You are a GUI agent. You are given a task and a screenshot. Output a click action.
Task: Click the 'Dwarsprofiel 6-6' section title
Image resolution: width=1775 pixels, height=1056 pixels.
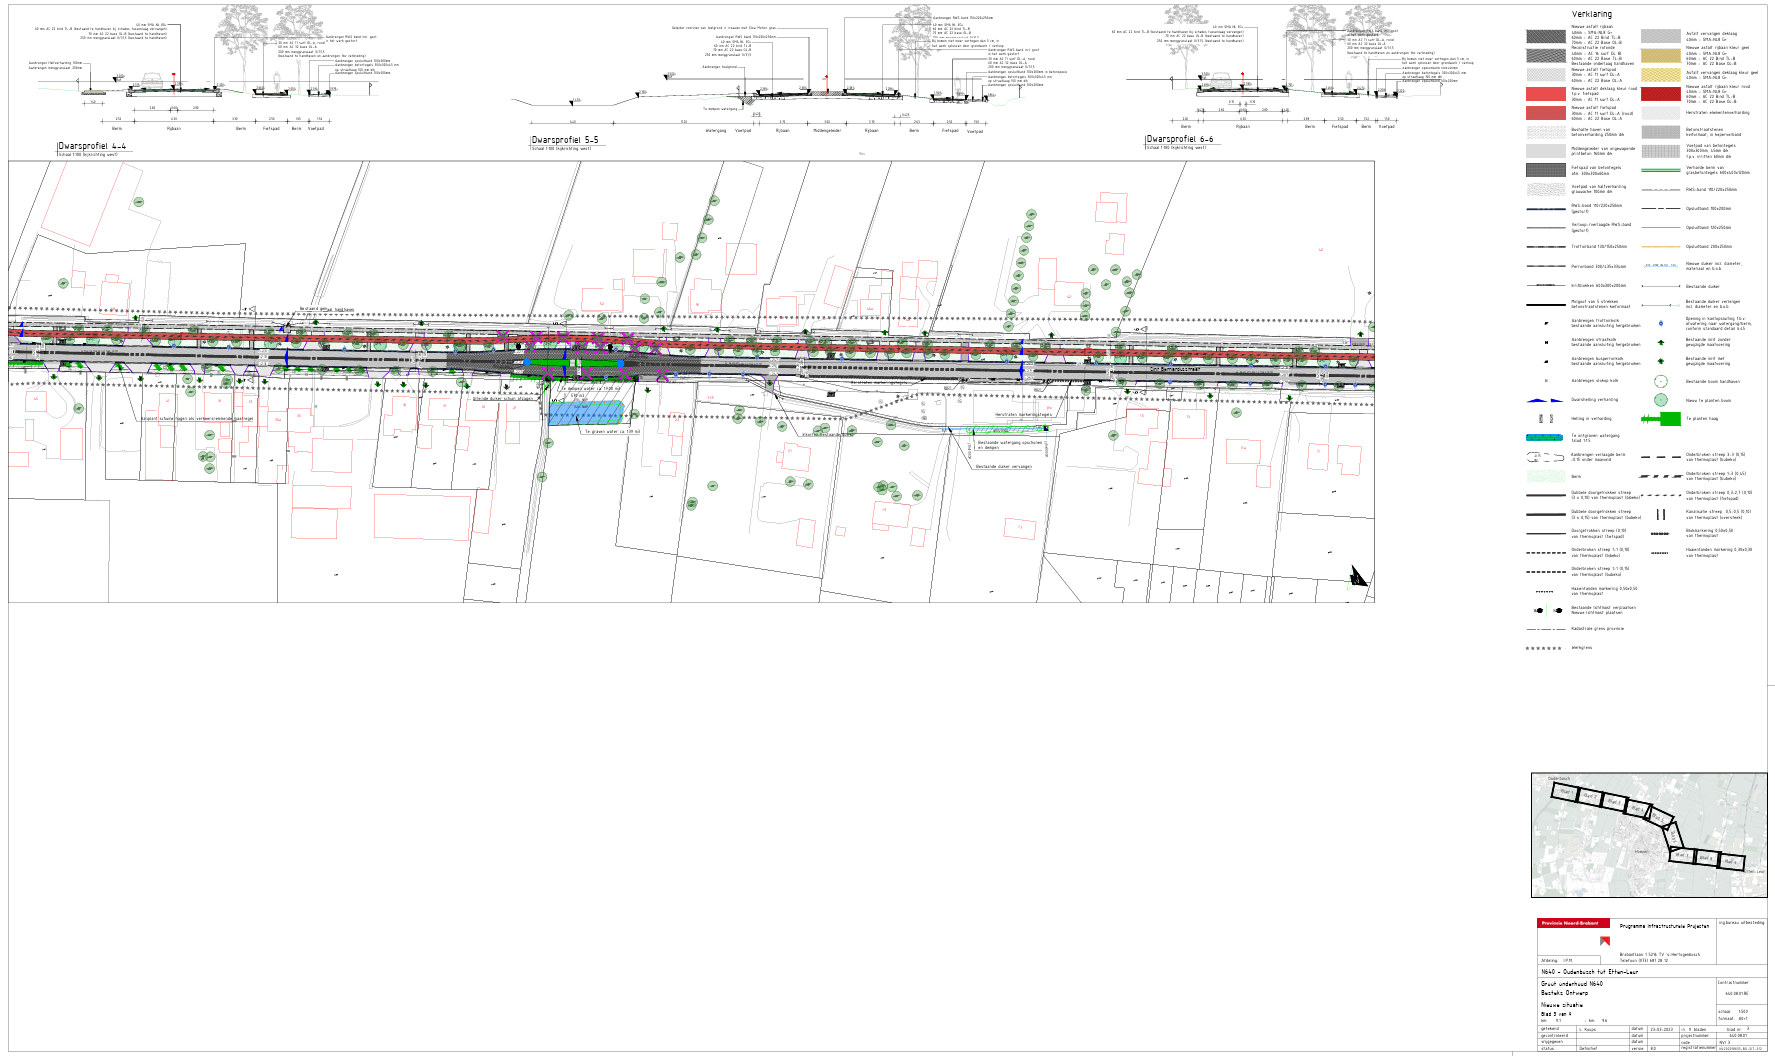click(x=1180, y=139)
